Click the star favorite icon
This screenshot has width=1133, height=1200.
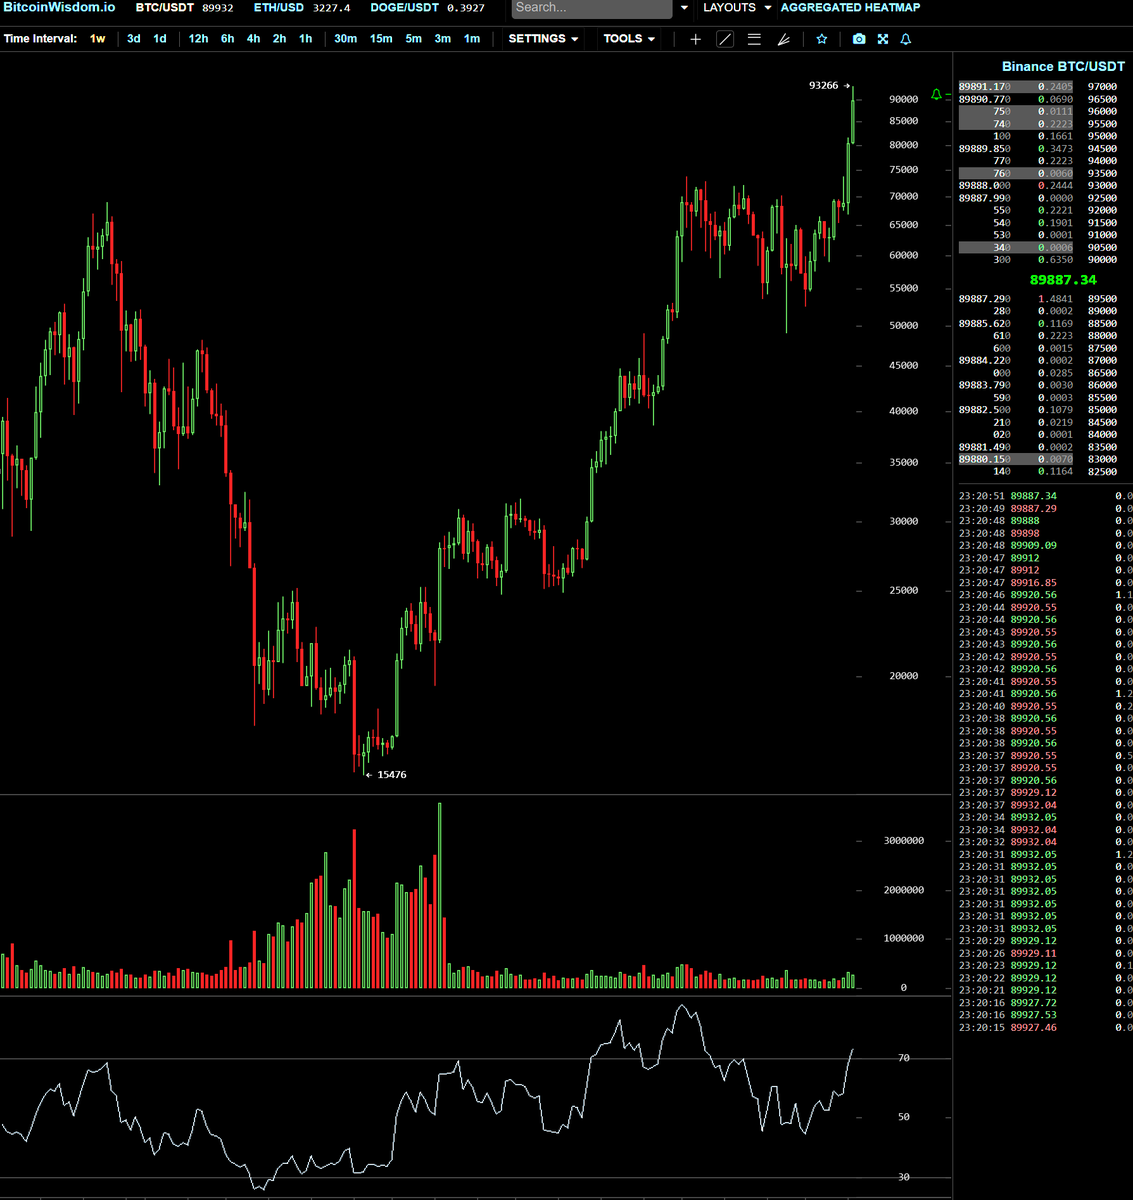[821, 39]
